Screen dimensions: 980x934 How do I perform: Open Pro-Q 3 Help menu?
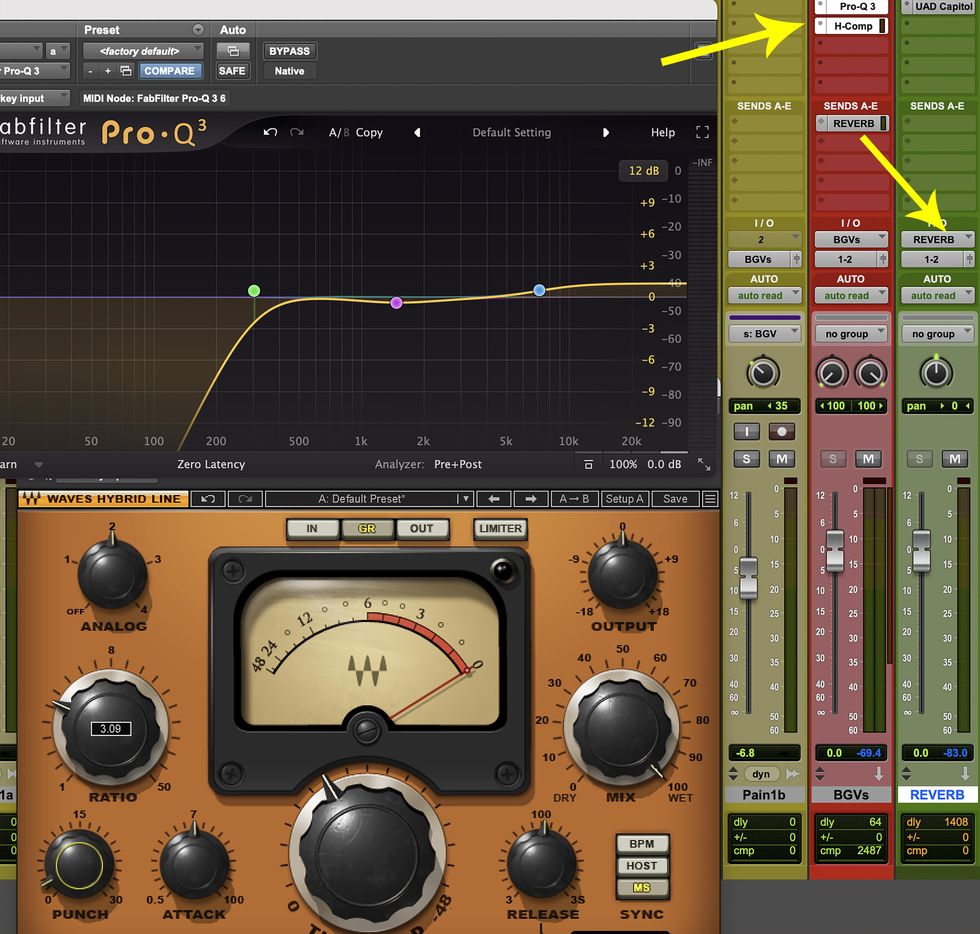(662, 133)
